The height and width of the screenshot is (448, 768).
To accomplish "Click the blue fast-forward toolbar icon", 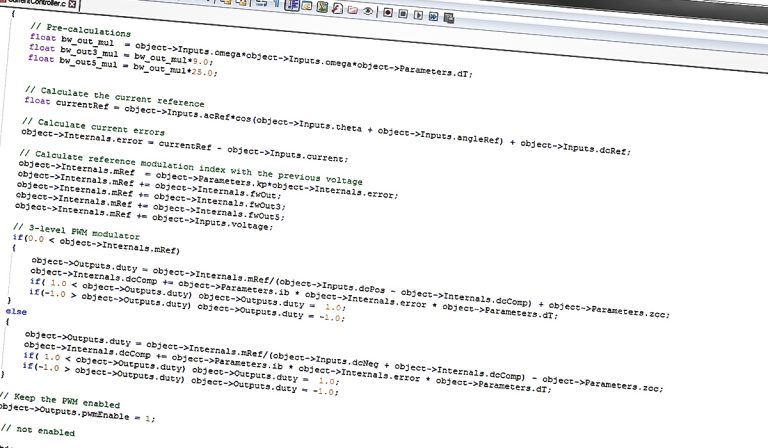I will (x=433, y=16).
